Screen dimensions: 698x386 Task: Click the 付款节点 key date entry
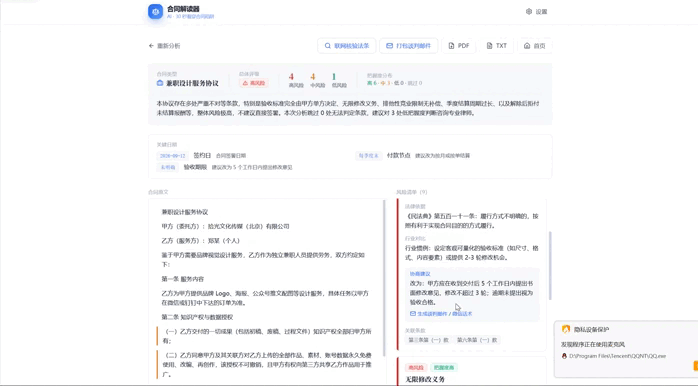pyautogui.click(x=398, y=155)
